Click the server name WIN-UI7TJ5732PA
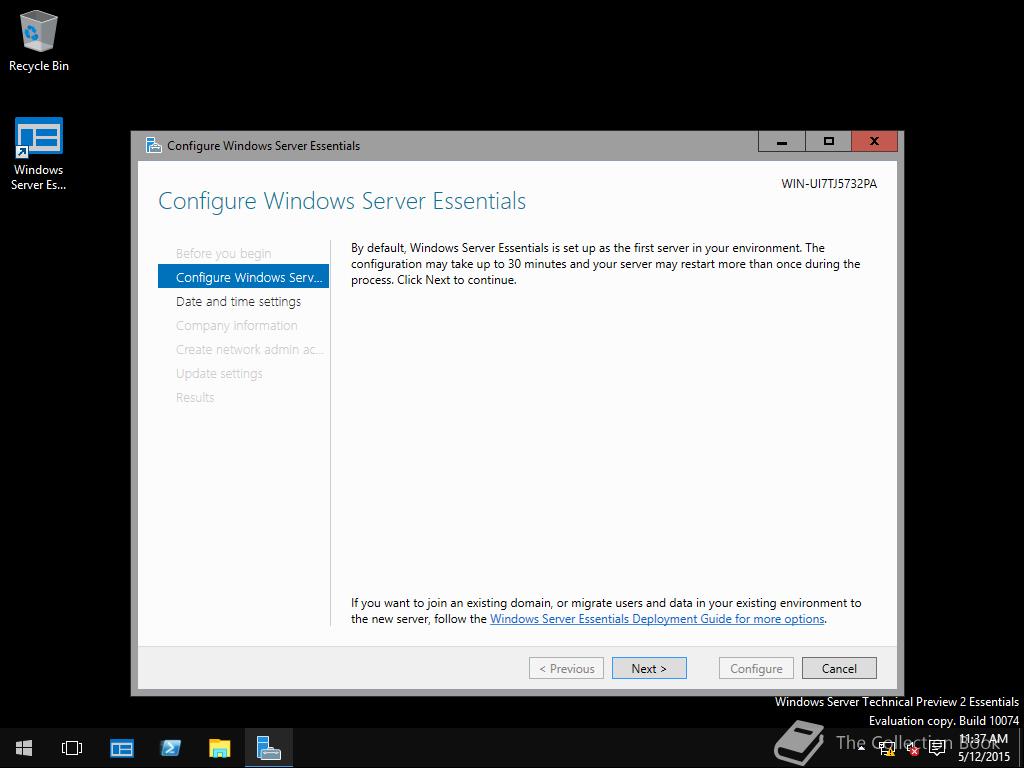The width and height of the screenshot is (1024, 768). (x=829, y=184)
